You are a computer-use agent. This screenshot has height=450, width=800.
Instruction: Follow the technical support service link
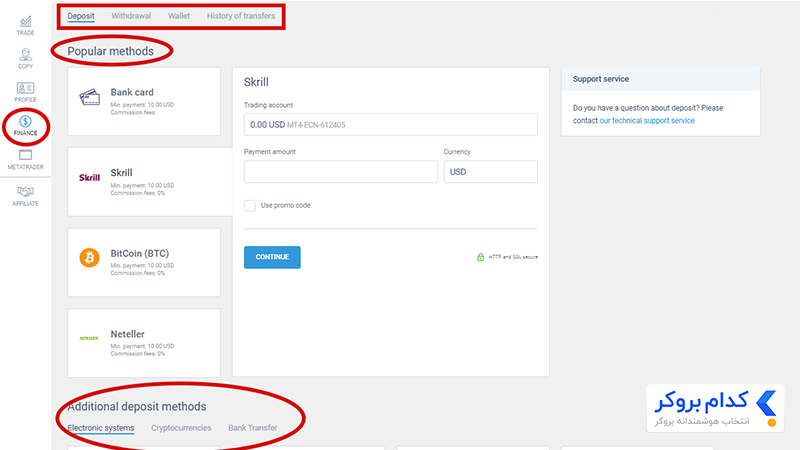[647, 120]
